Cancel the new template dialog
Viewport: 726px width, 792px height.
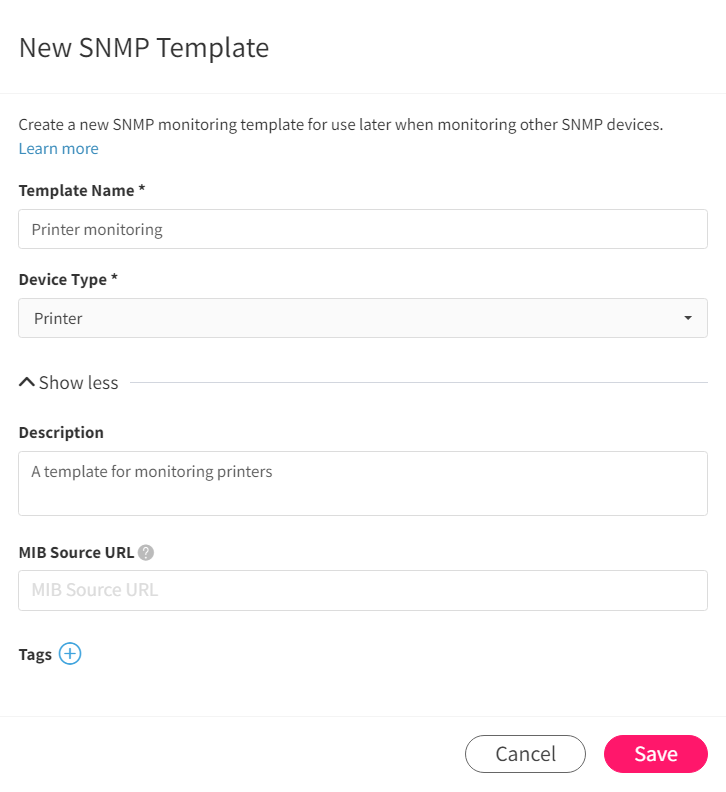pos(525,754)
